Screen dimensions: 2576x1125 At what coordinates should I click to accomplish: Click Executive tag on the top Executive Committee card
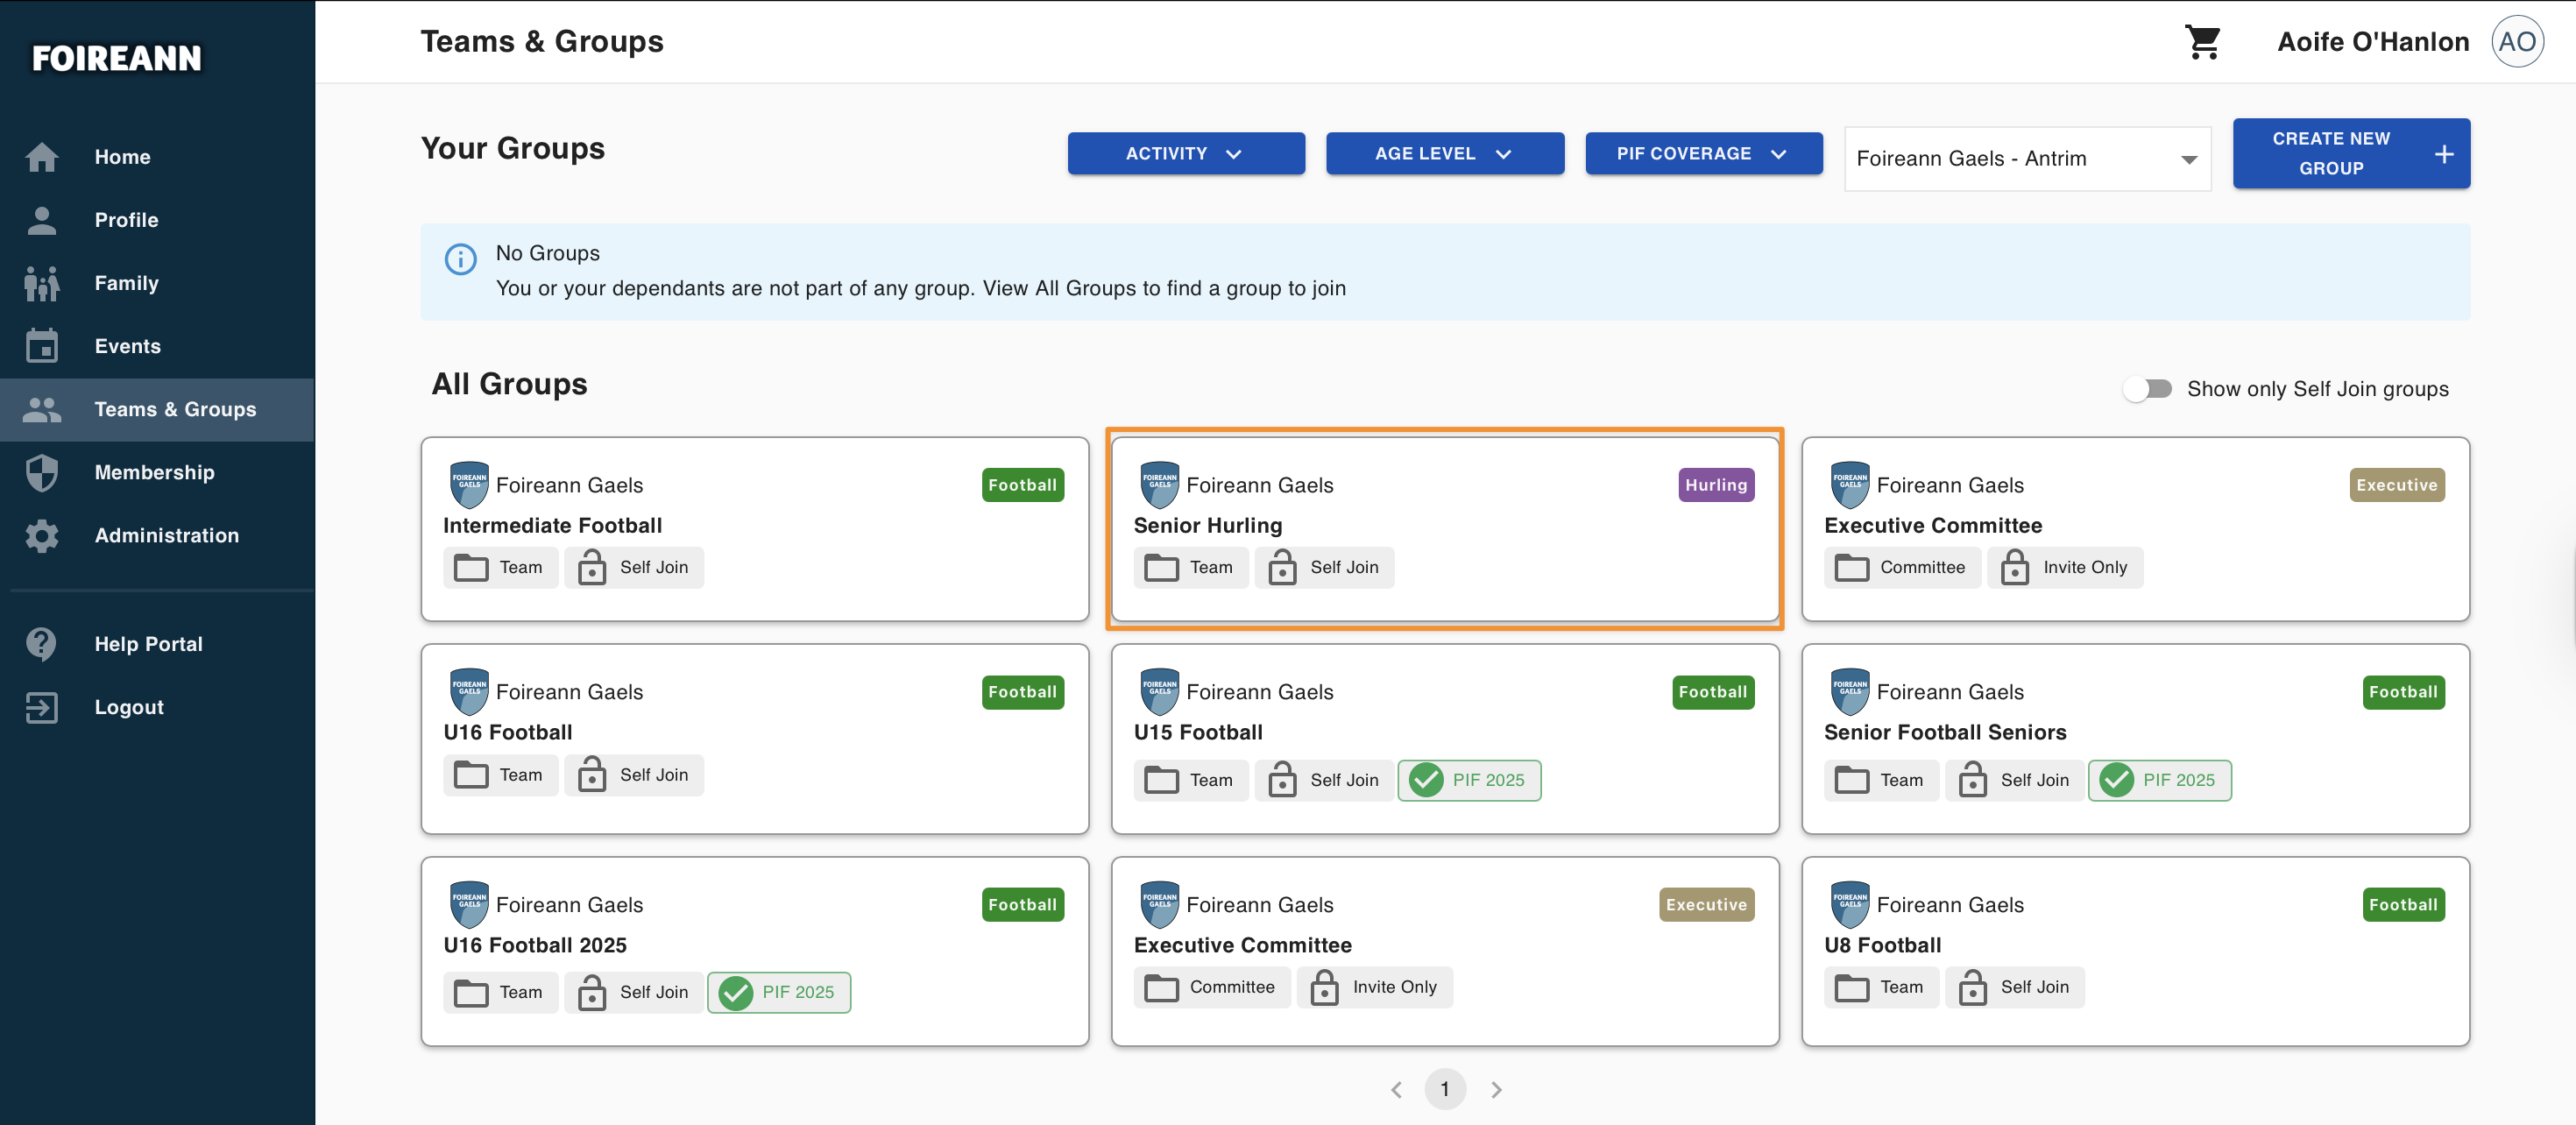(2396, 485)
